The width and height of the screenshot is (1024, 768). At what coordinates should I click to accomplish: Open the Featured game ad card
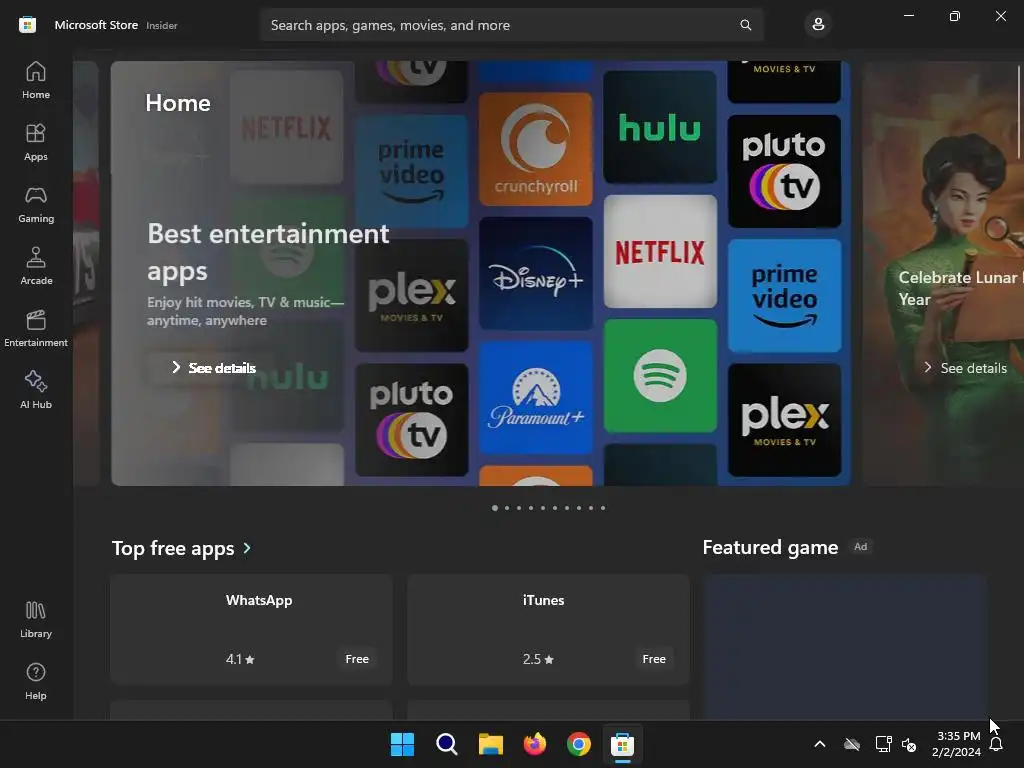point(844,647)
